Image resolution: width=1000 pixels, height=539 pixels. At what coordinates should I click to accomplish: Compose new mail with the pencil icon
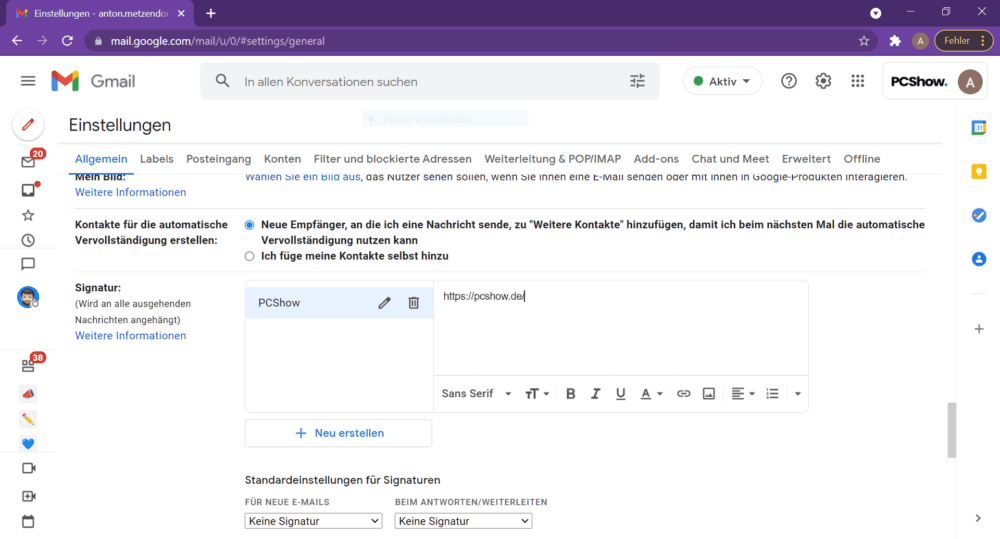click(28, 124)
